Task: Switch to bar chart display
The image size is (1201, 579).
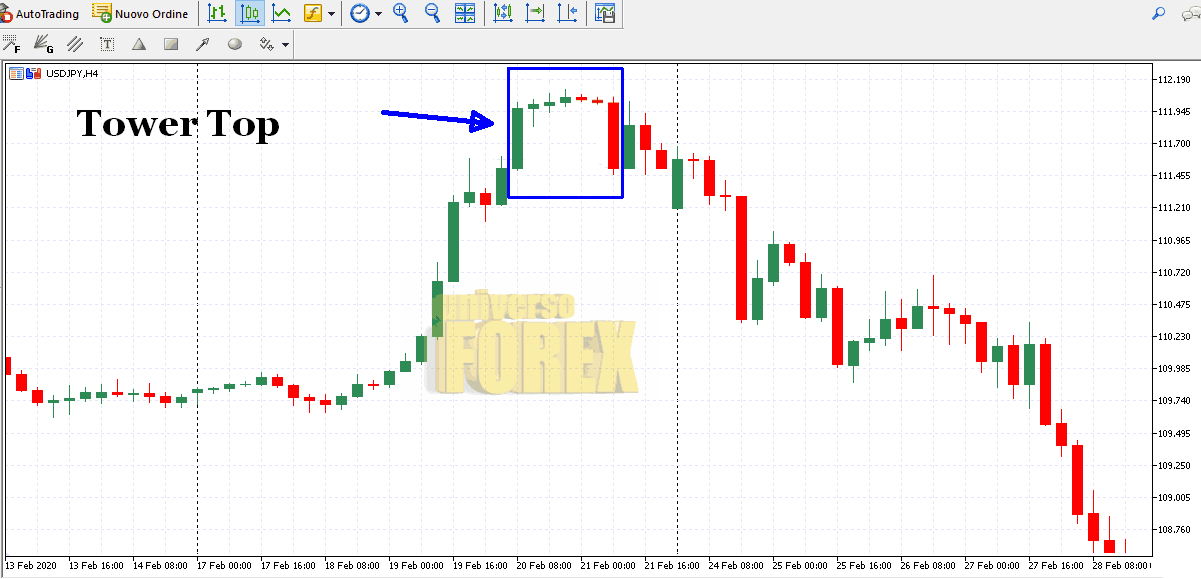Action: [x=217, y=14]
